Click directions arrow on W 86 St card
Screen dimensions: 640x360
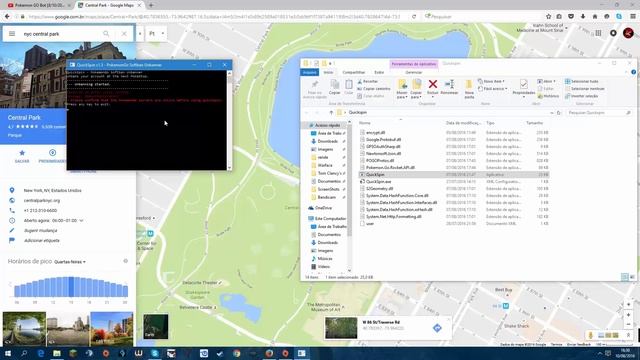(437, 328)
